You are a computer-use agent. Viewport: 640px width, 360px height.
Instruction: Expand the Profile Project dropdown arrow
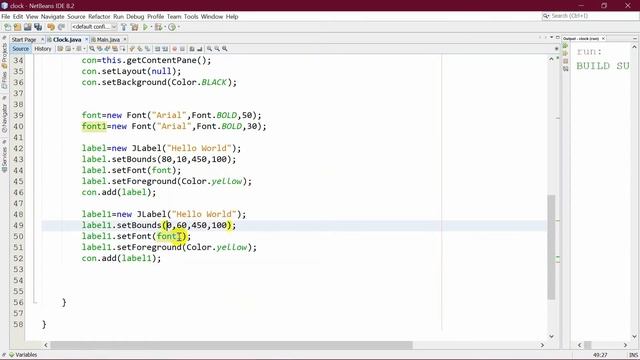(179, 27)
